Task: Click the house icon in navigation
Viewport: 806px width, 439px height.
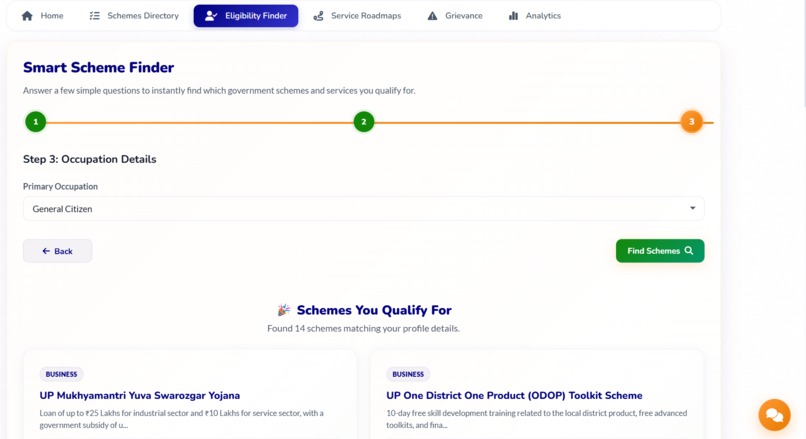Action: point(27,16)
